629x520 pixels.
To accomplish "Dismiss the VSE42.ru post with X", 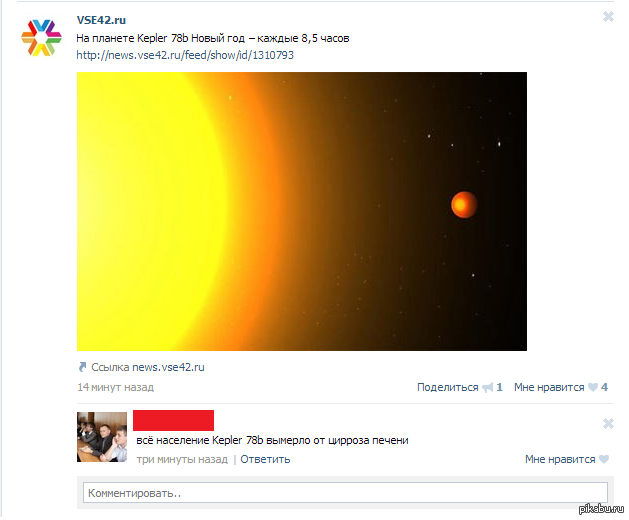I will coord(608,17).
